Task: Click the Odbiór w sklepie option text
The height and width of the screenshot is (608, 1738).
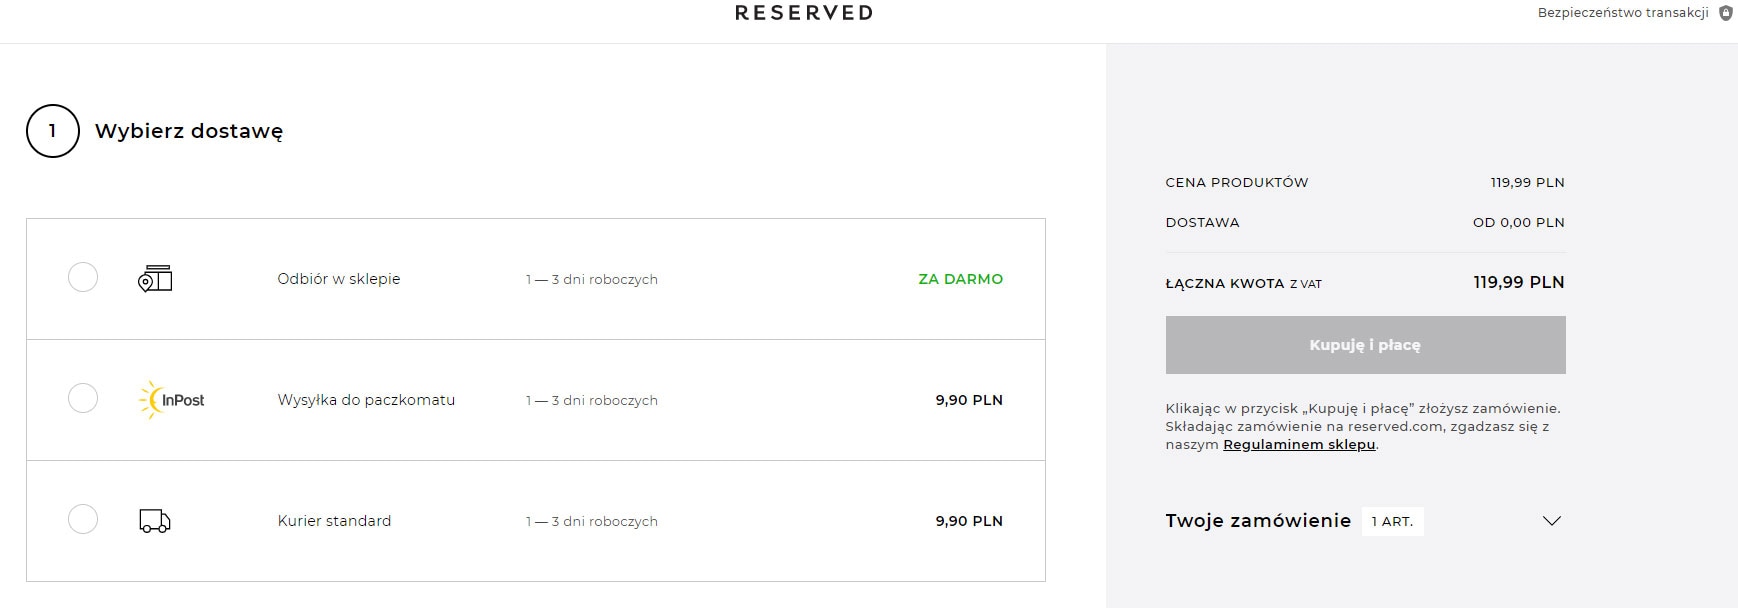Action: click(339, 279)
